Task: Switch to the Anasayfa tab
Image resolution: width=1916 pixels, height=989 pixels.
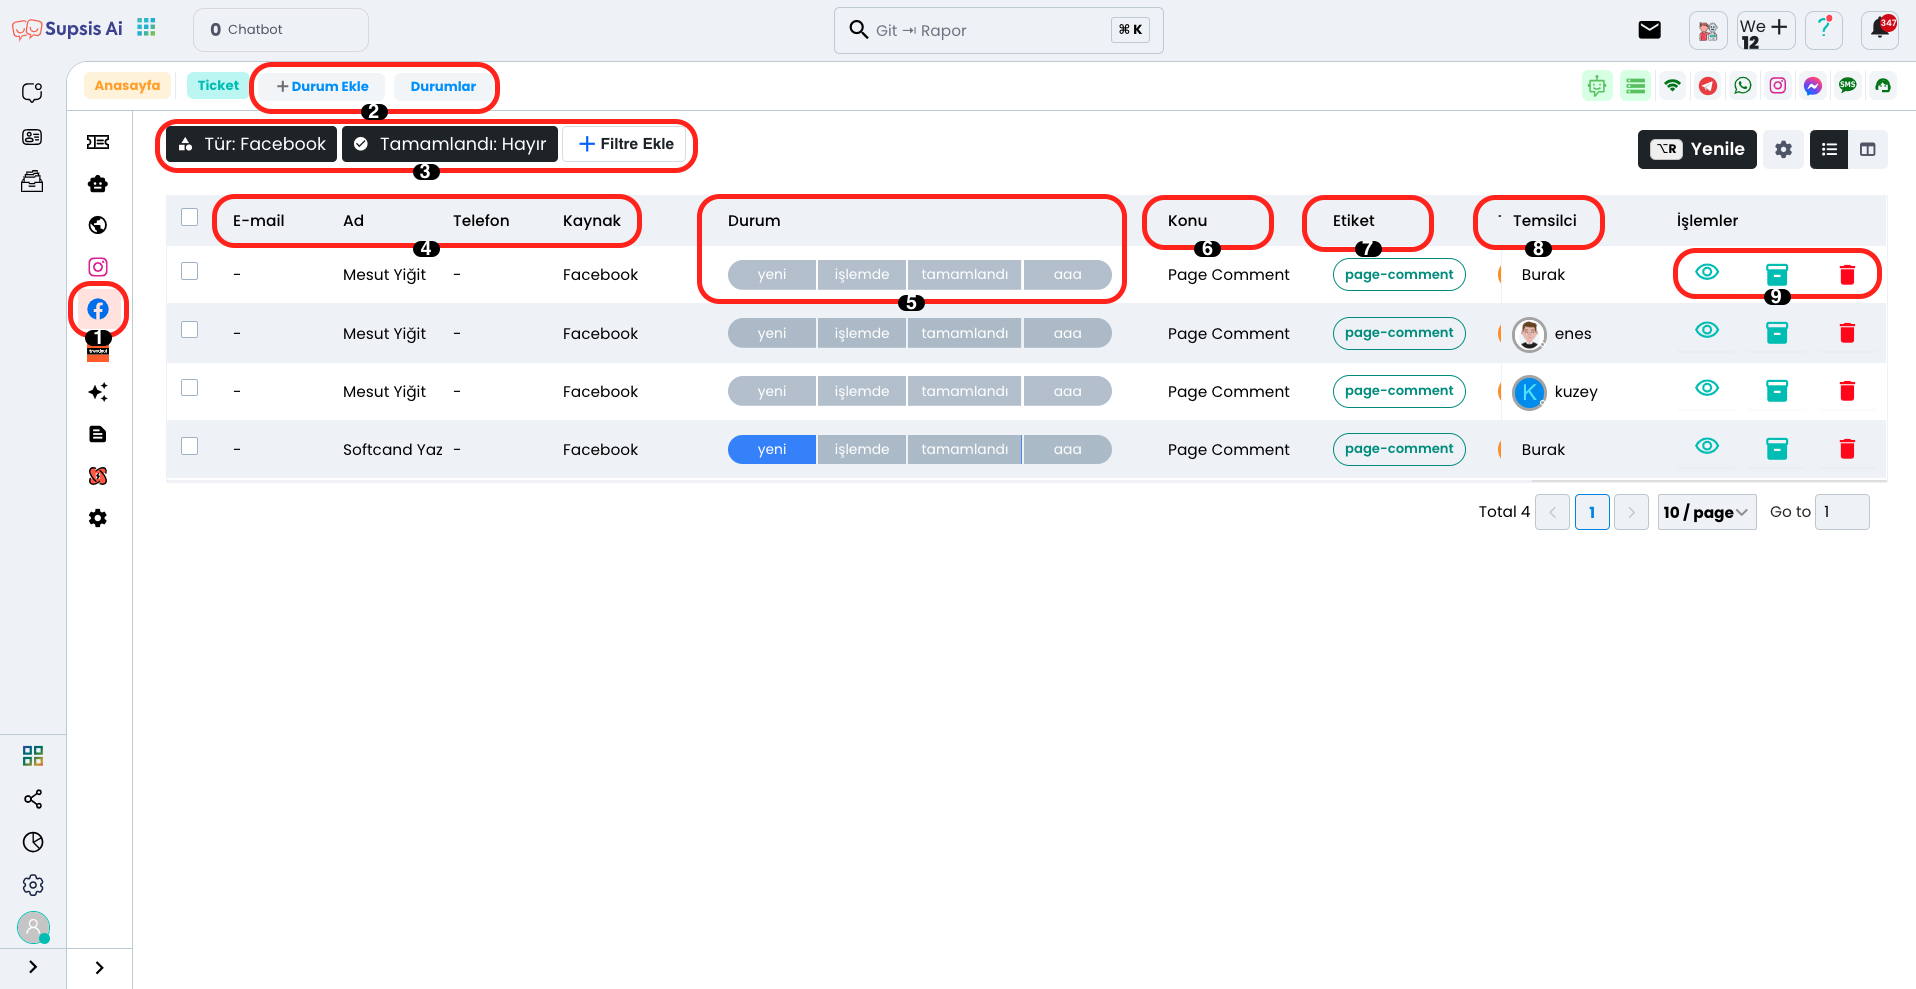Action: (127, 86)
